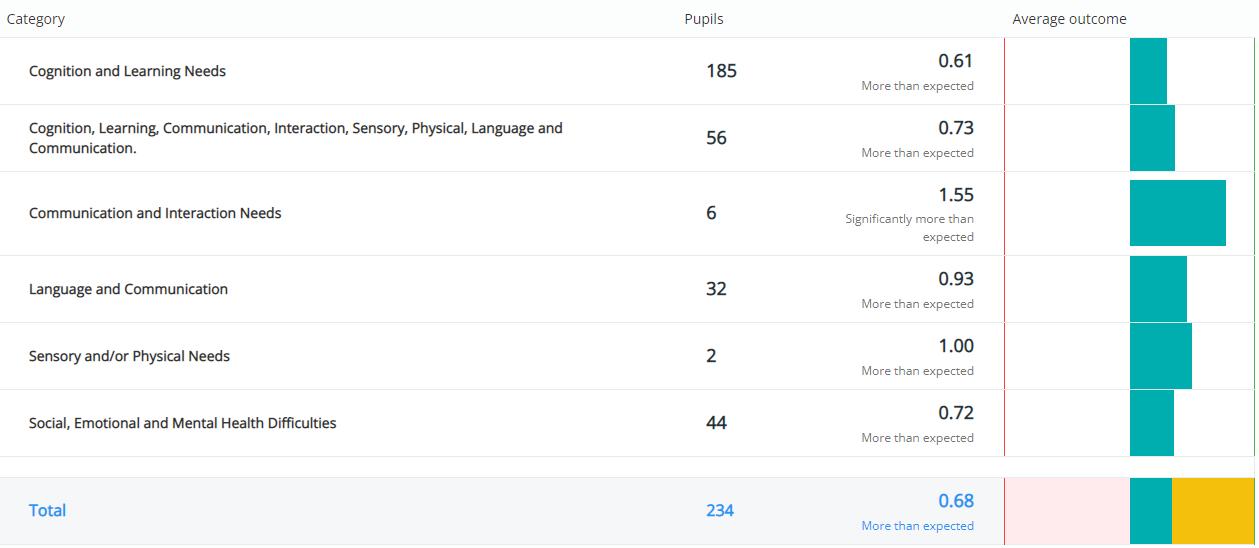Click the teal bar for Communication and Interaction
The width and height of the screenshot is (1259, 548).
pos(1177,213)
